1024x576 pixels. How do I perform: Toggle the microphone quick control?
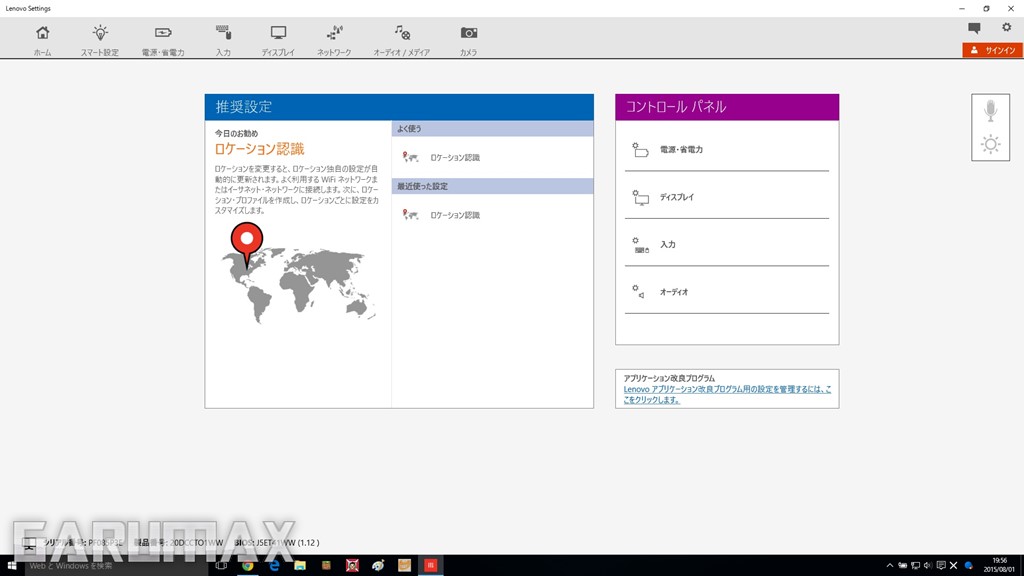[x=990, y=111]
